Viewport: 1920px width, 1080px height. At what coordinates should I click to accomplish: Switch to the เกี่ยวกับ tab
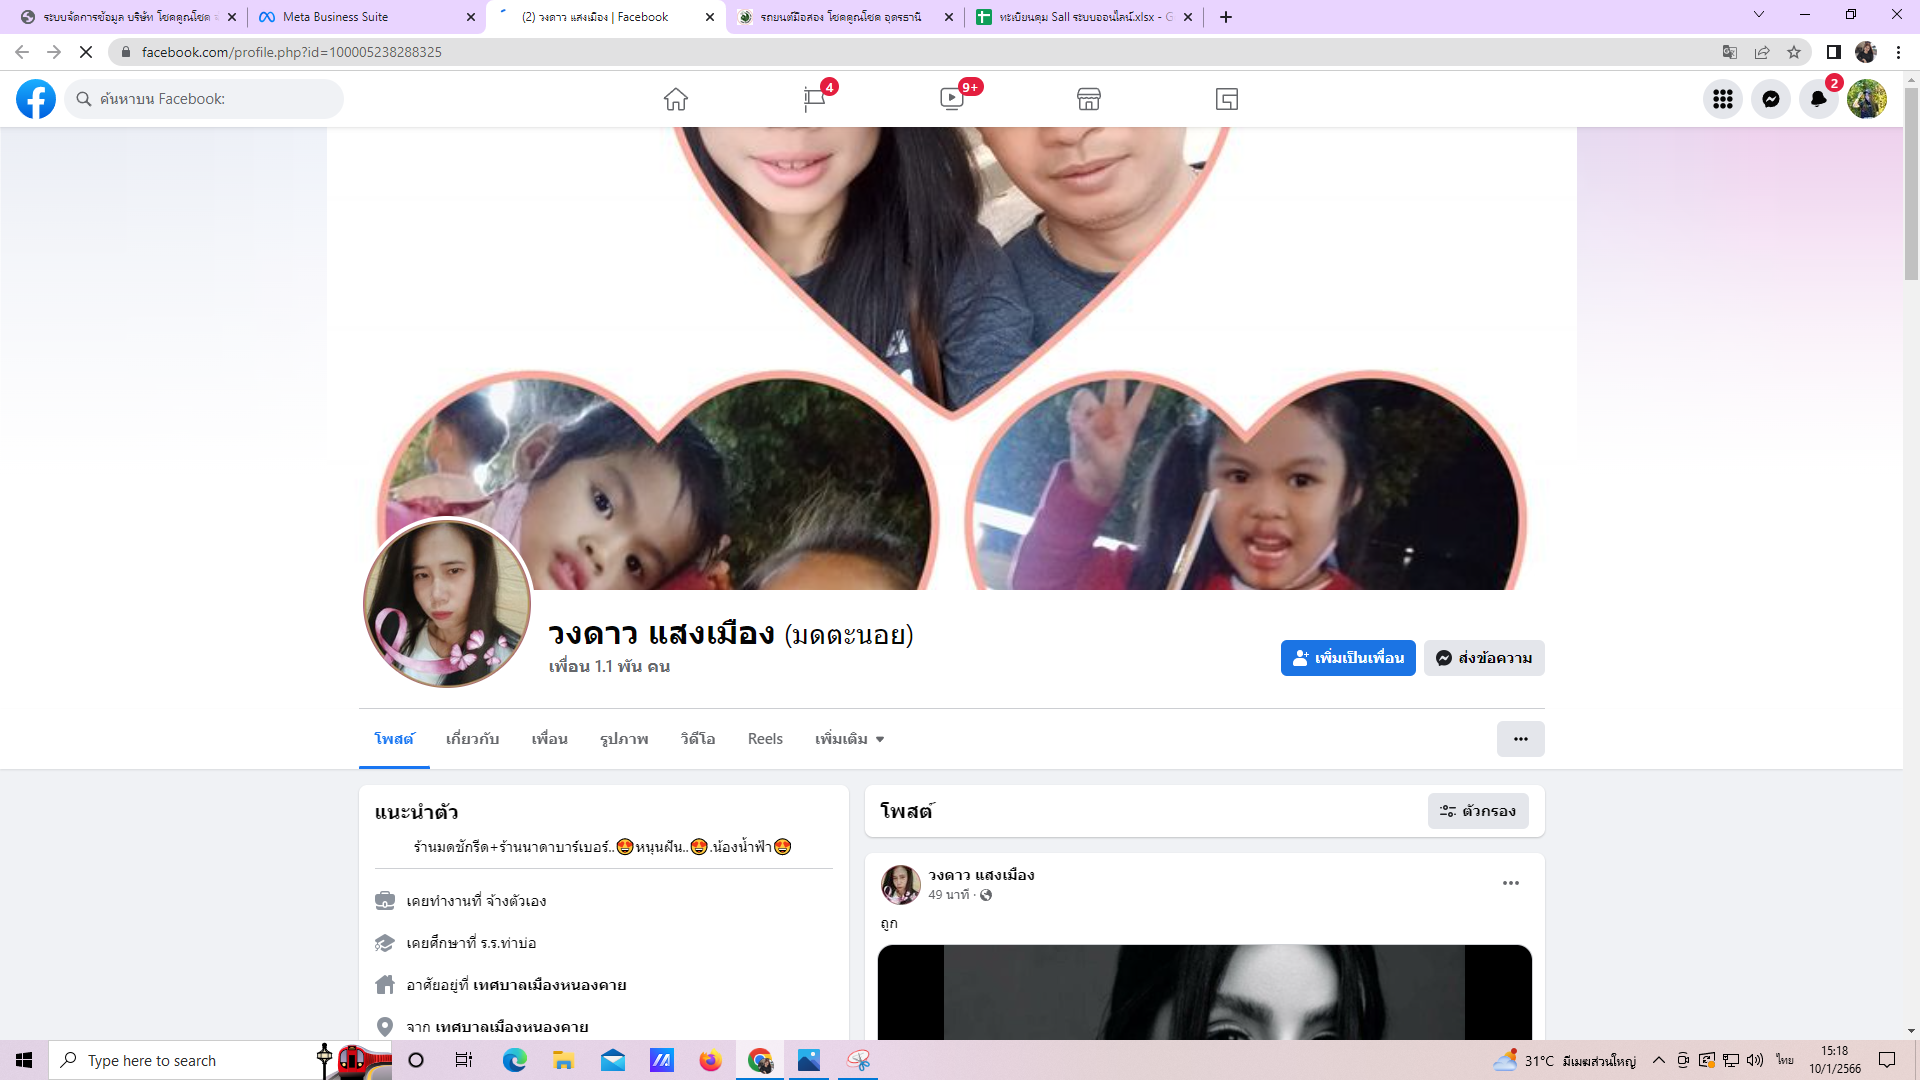(x=472, y=739)
